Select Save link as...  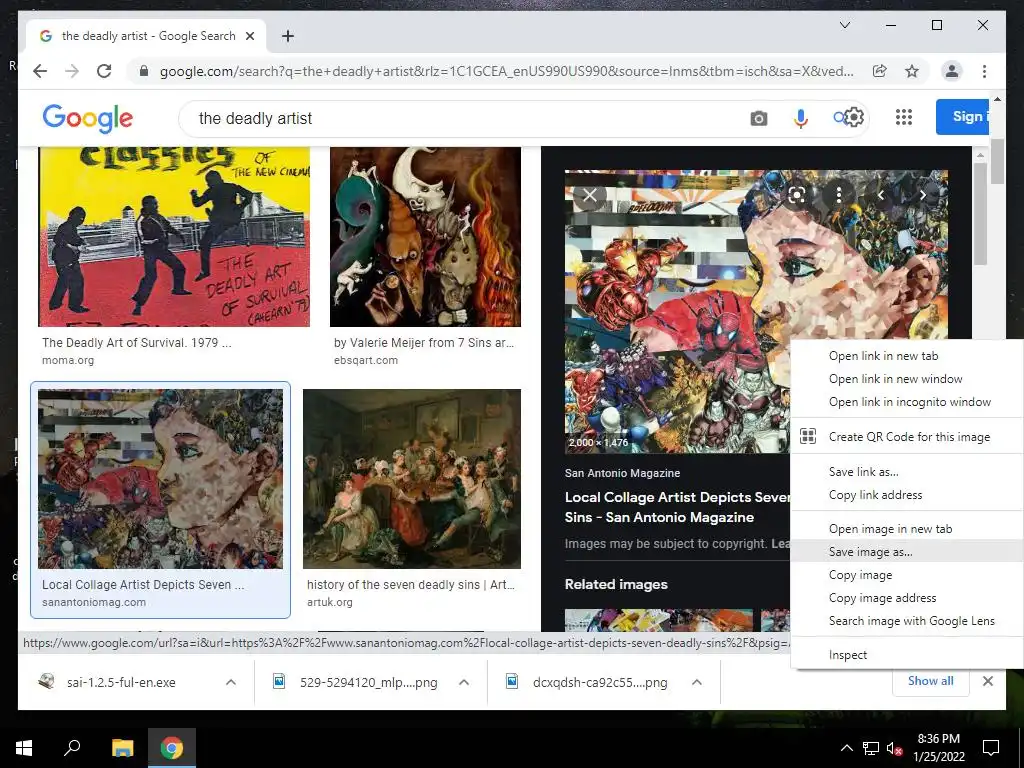906,472
